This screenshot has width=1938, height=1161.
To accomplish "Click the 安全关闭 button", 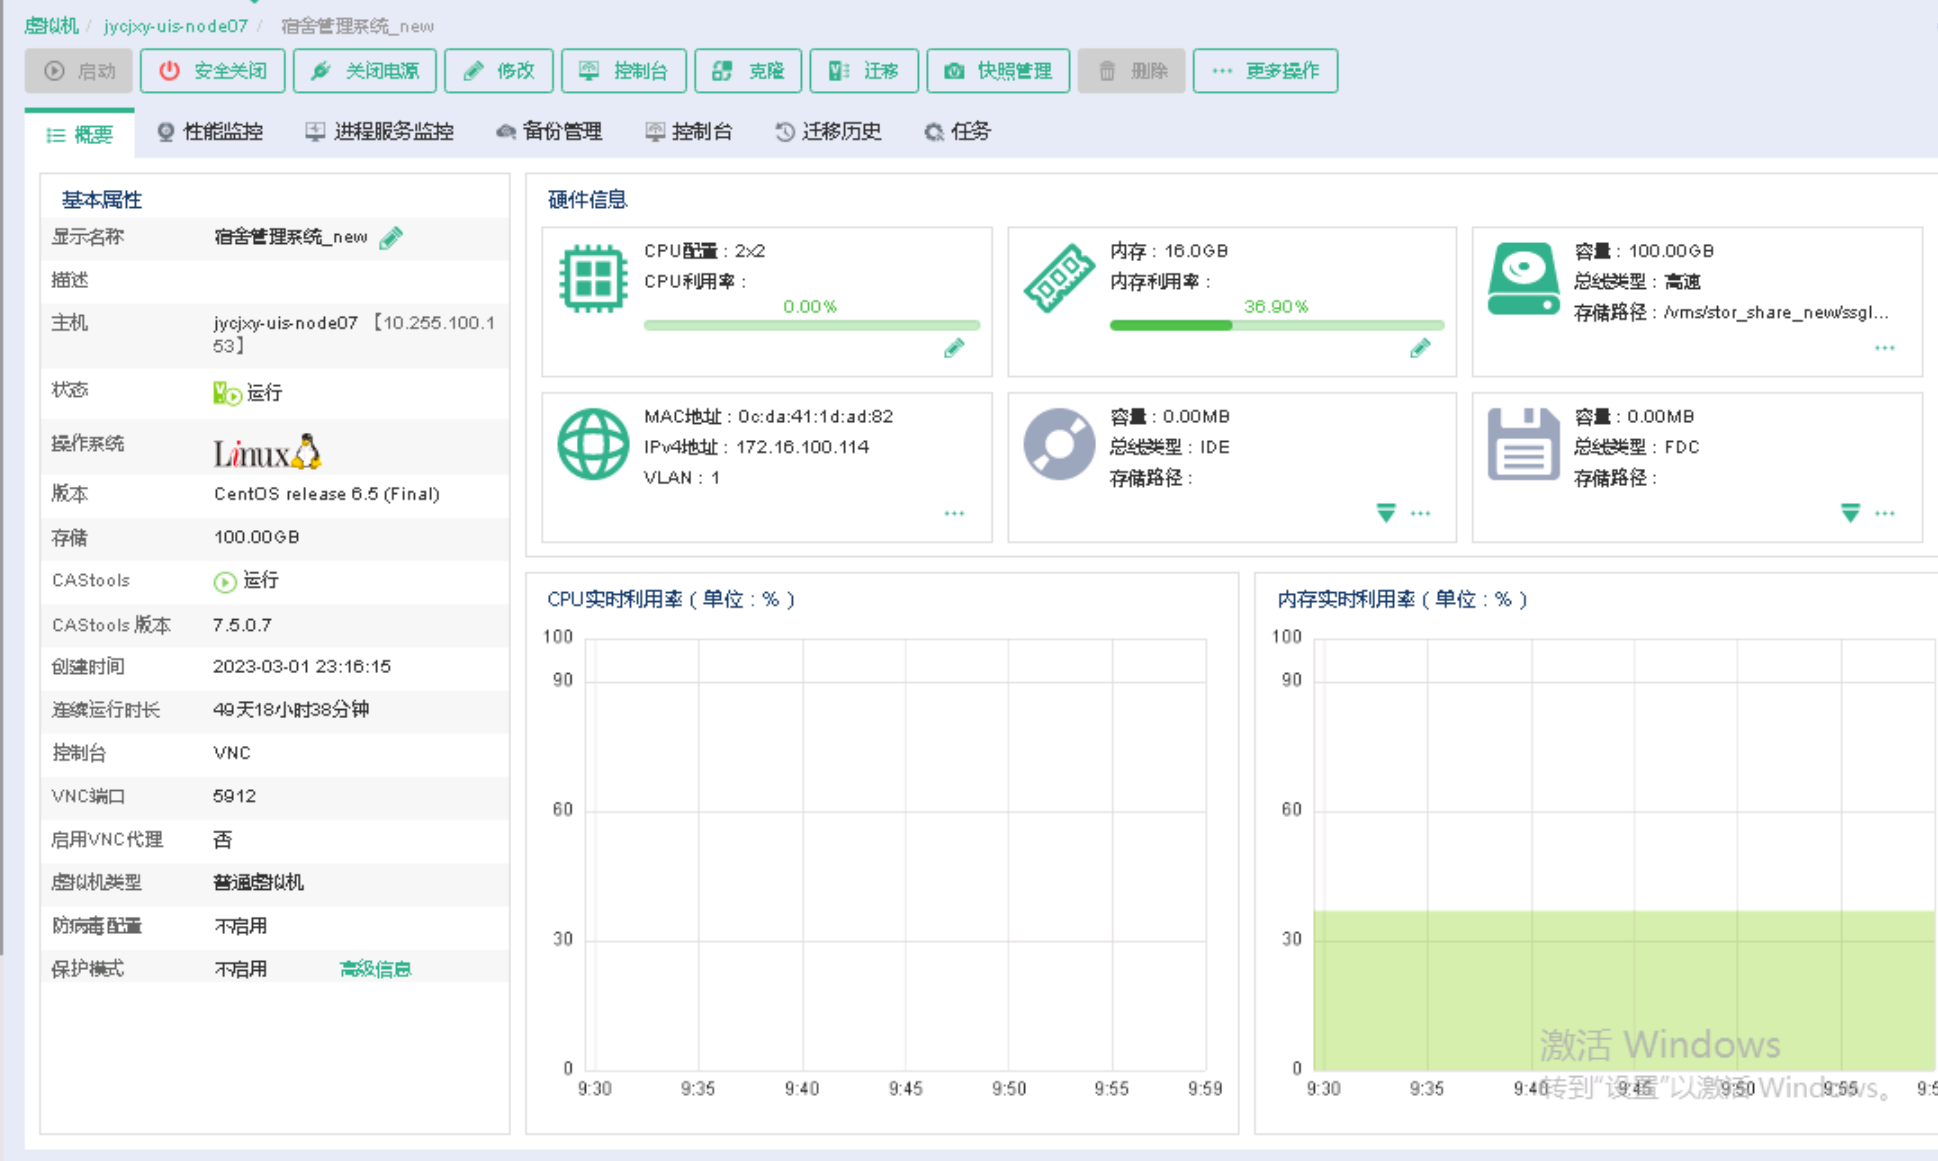I will [x=213, y=71].
